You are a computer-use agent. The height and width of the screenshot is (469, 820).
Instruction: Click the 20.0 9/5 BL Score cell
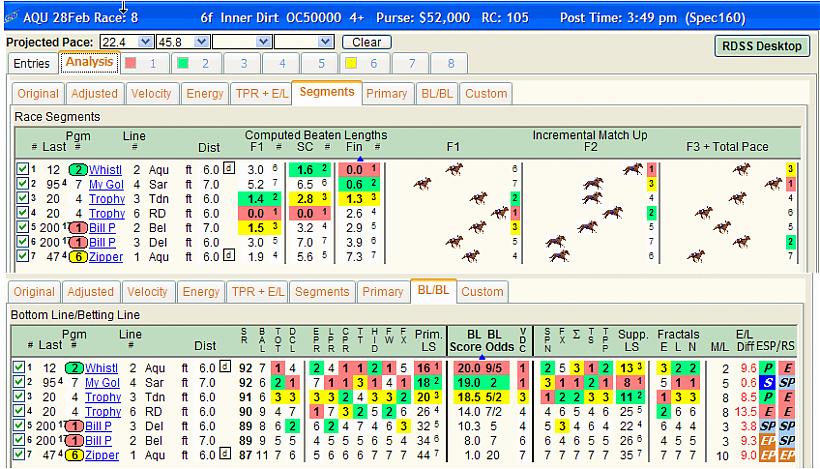point(480,368)
